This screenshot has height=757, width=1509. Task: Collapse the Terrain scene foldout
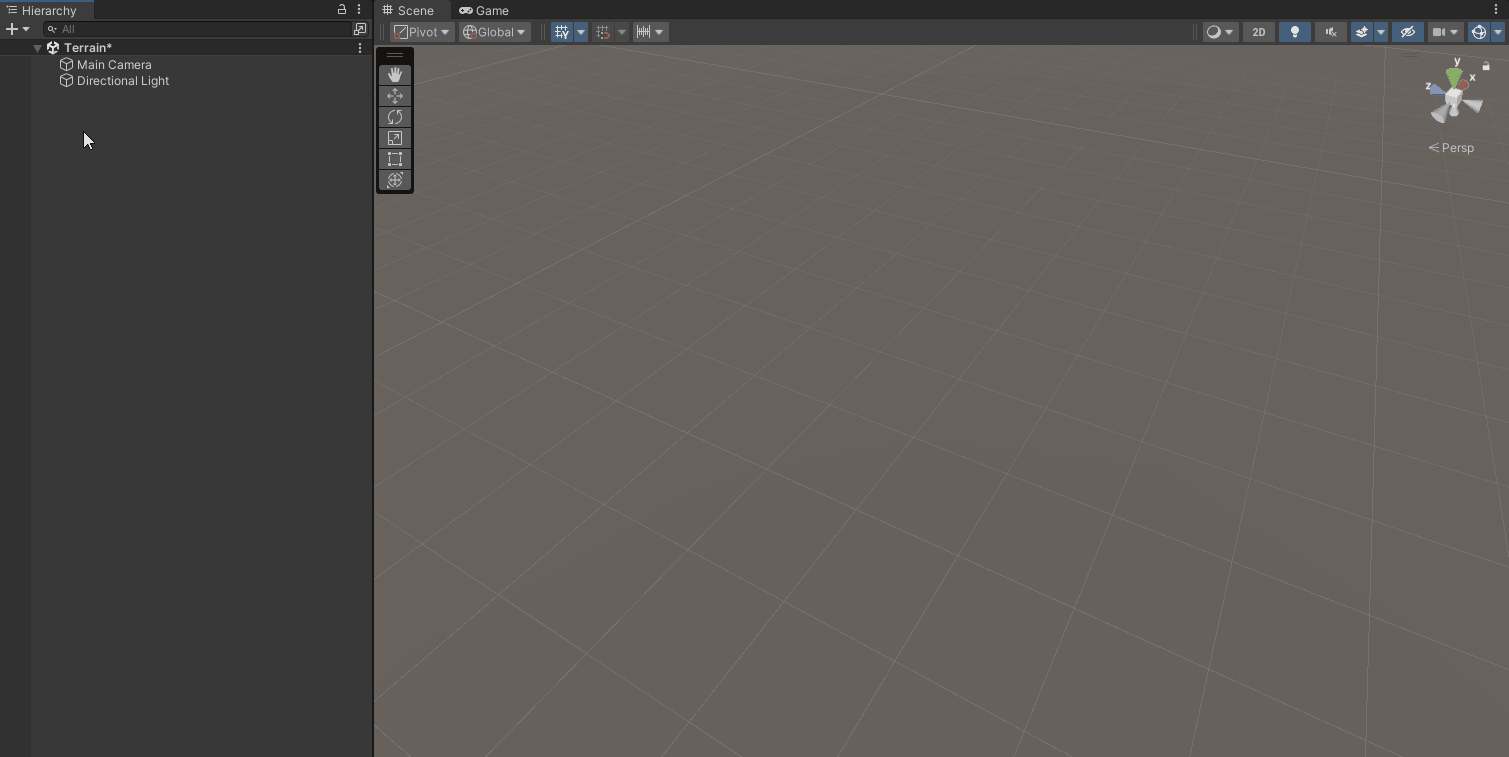coord(37,48)
